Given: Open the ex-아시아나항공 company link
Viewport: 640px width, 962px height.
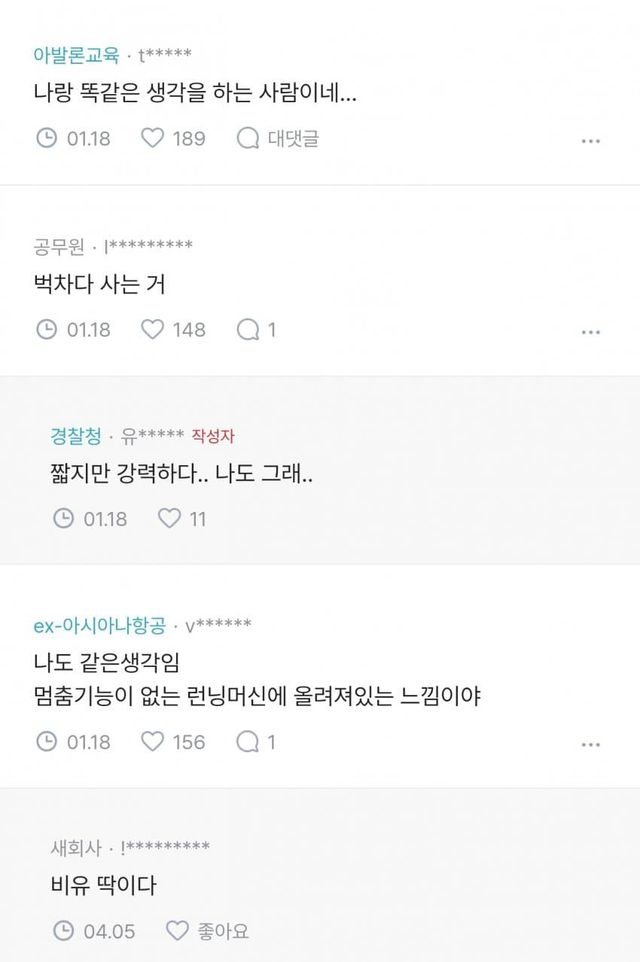Looking at the screenshot, I should tap(99, 626).
